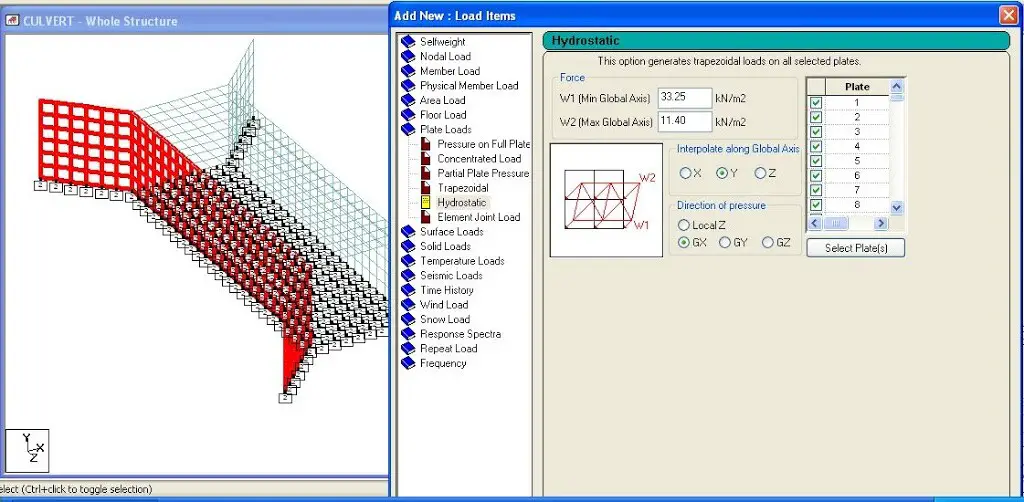The image size is (1024, 502).
Task: Click the plate list horizontal scrollbar thumb
Action: (x=835, y=223)
